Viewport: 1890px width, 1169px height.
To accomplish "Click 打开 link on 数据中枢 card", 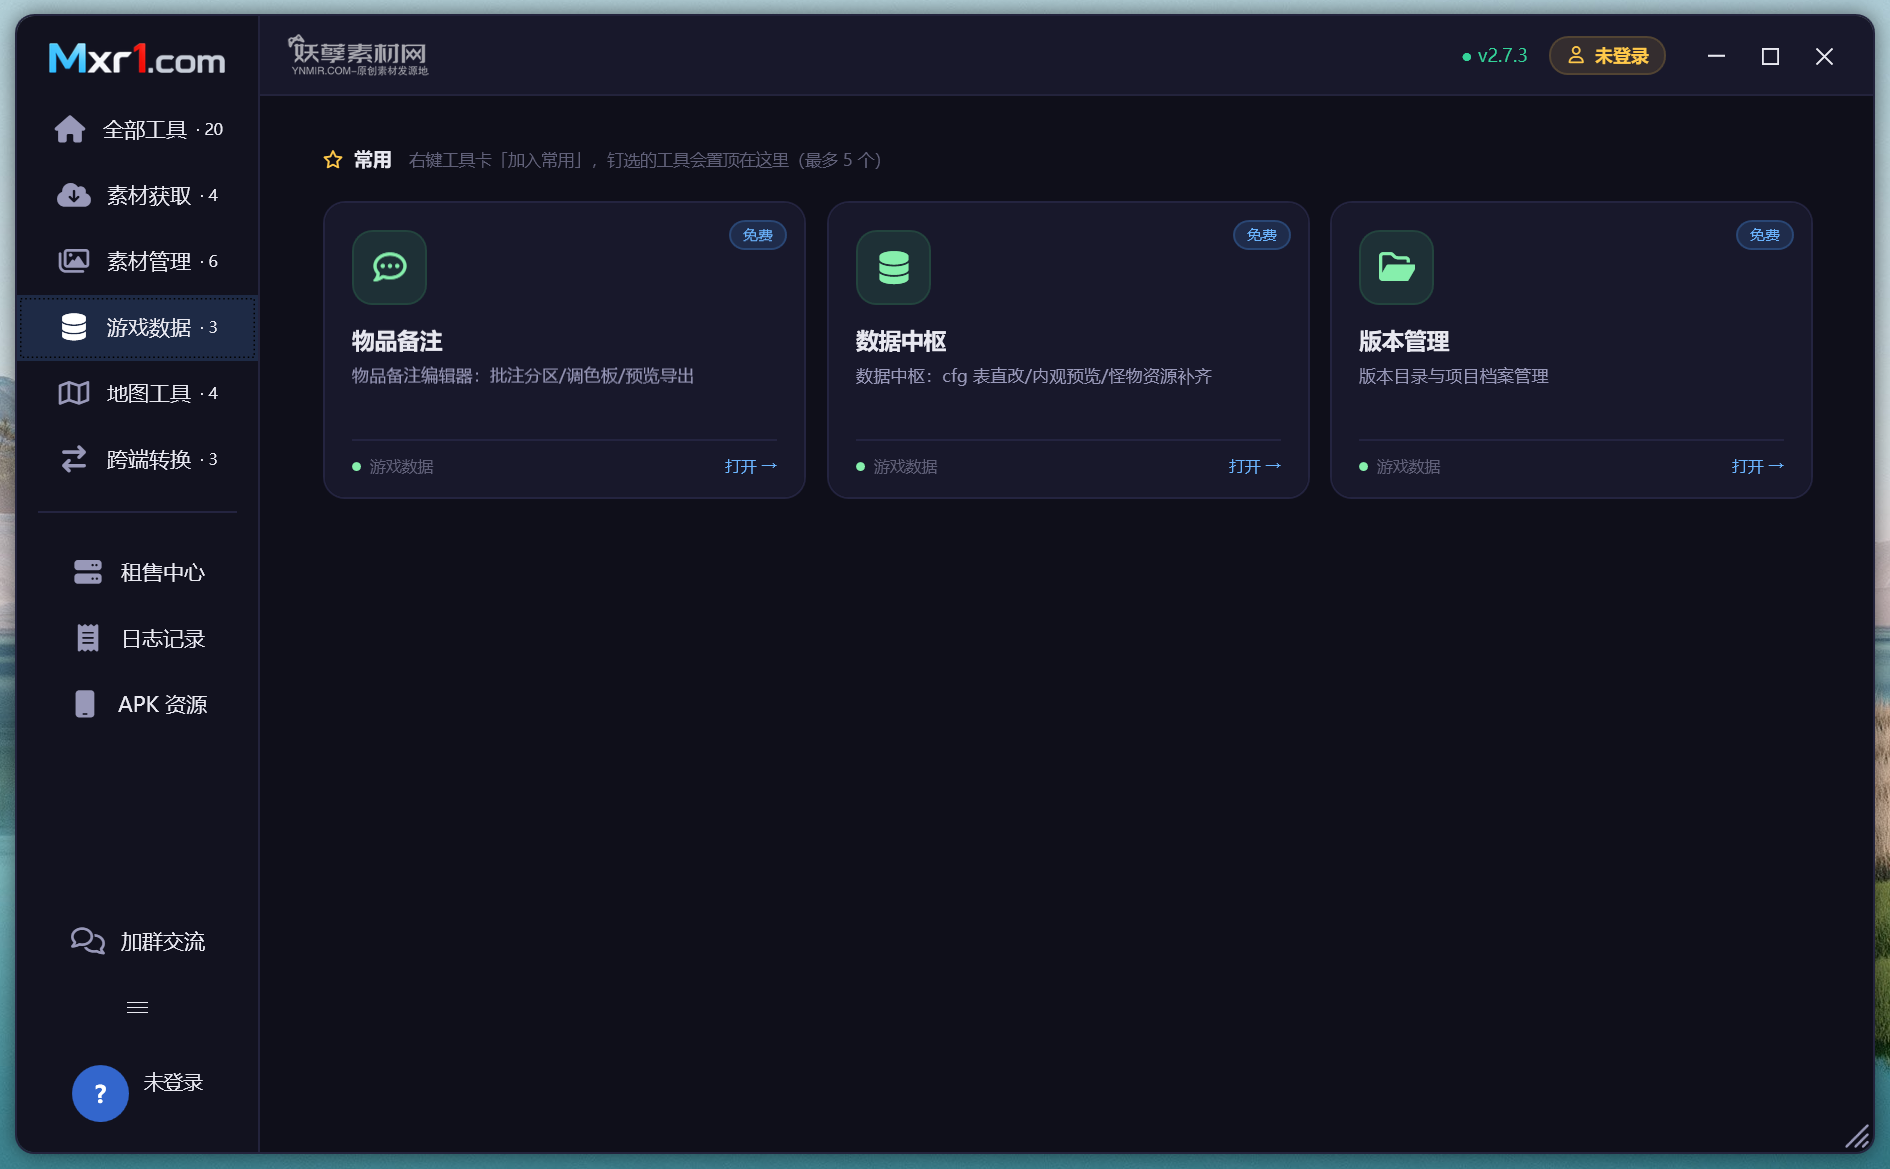I will tap(1255, 466).
